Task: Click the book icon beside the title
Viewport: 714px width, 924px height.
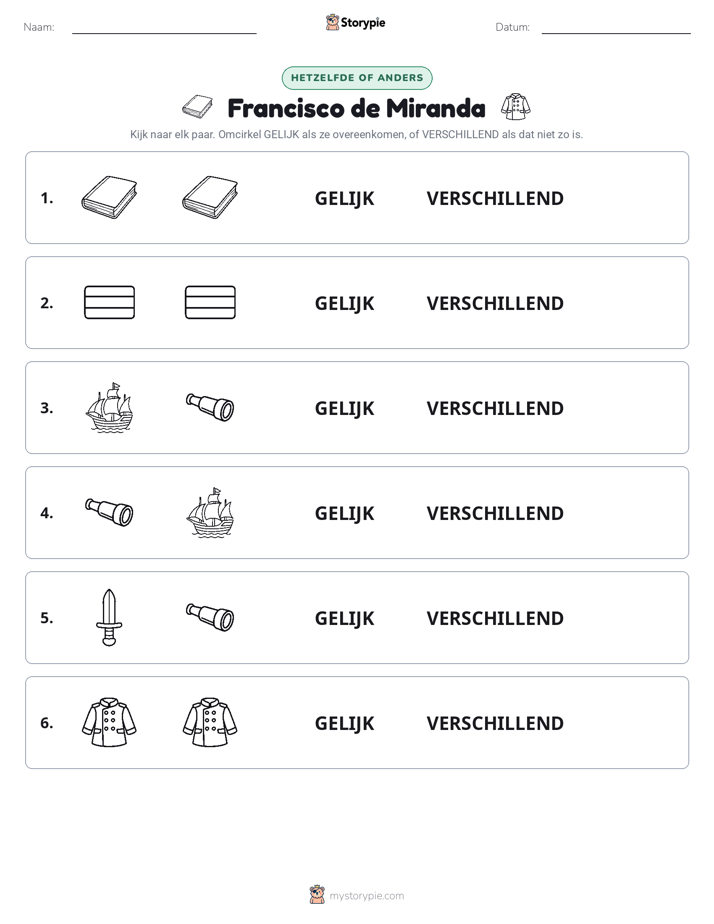Action: tap(197, 107)
